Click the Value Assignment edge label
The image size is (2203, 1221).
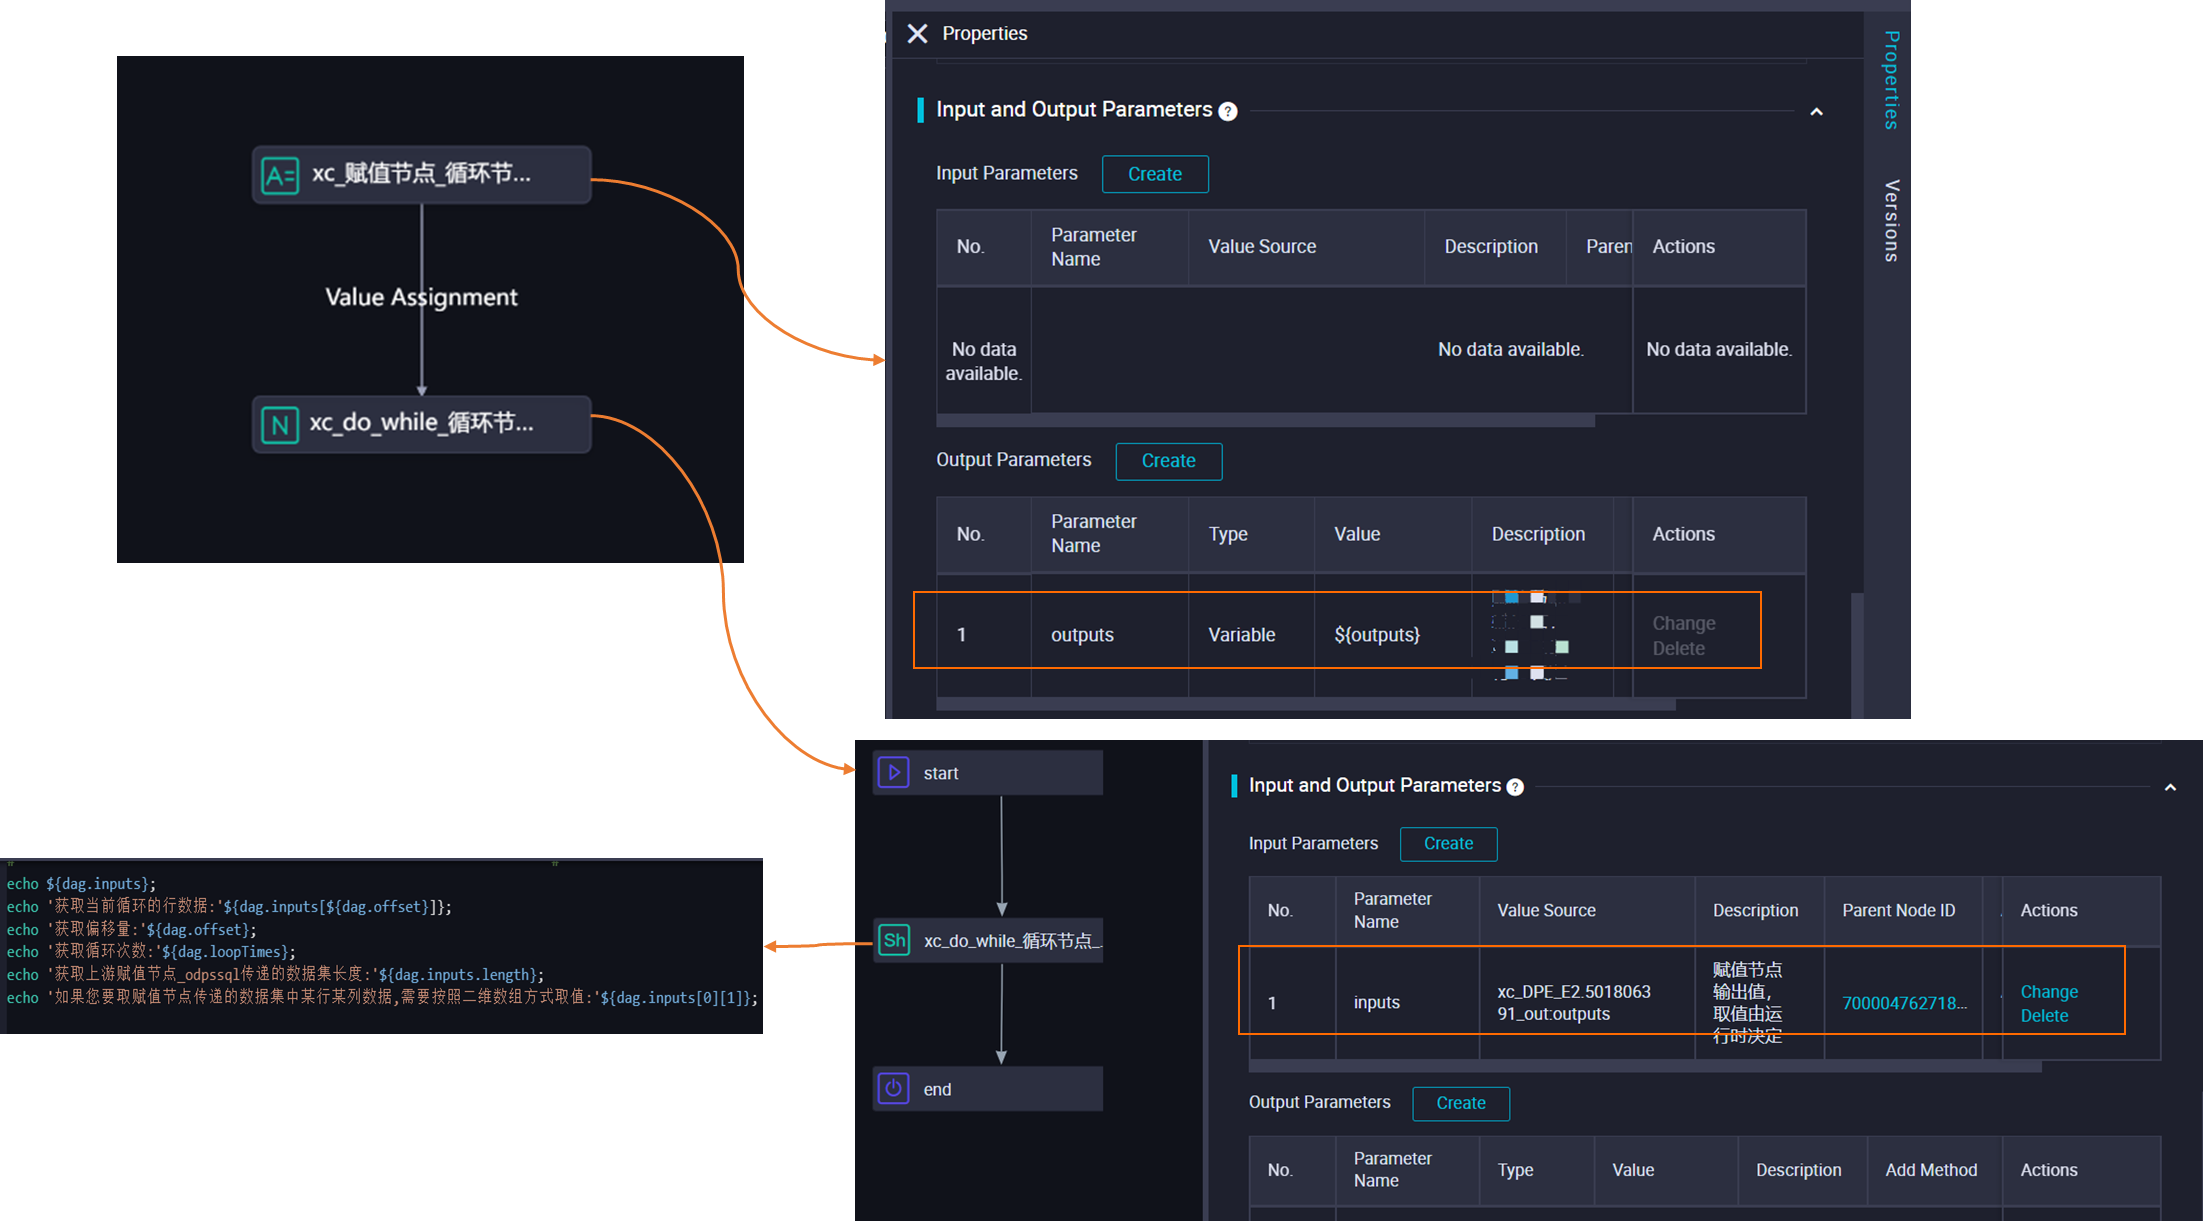click(421, 297)
